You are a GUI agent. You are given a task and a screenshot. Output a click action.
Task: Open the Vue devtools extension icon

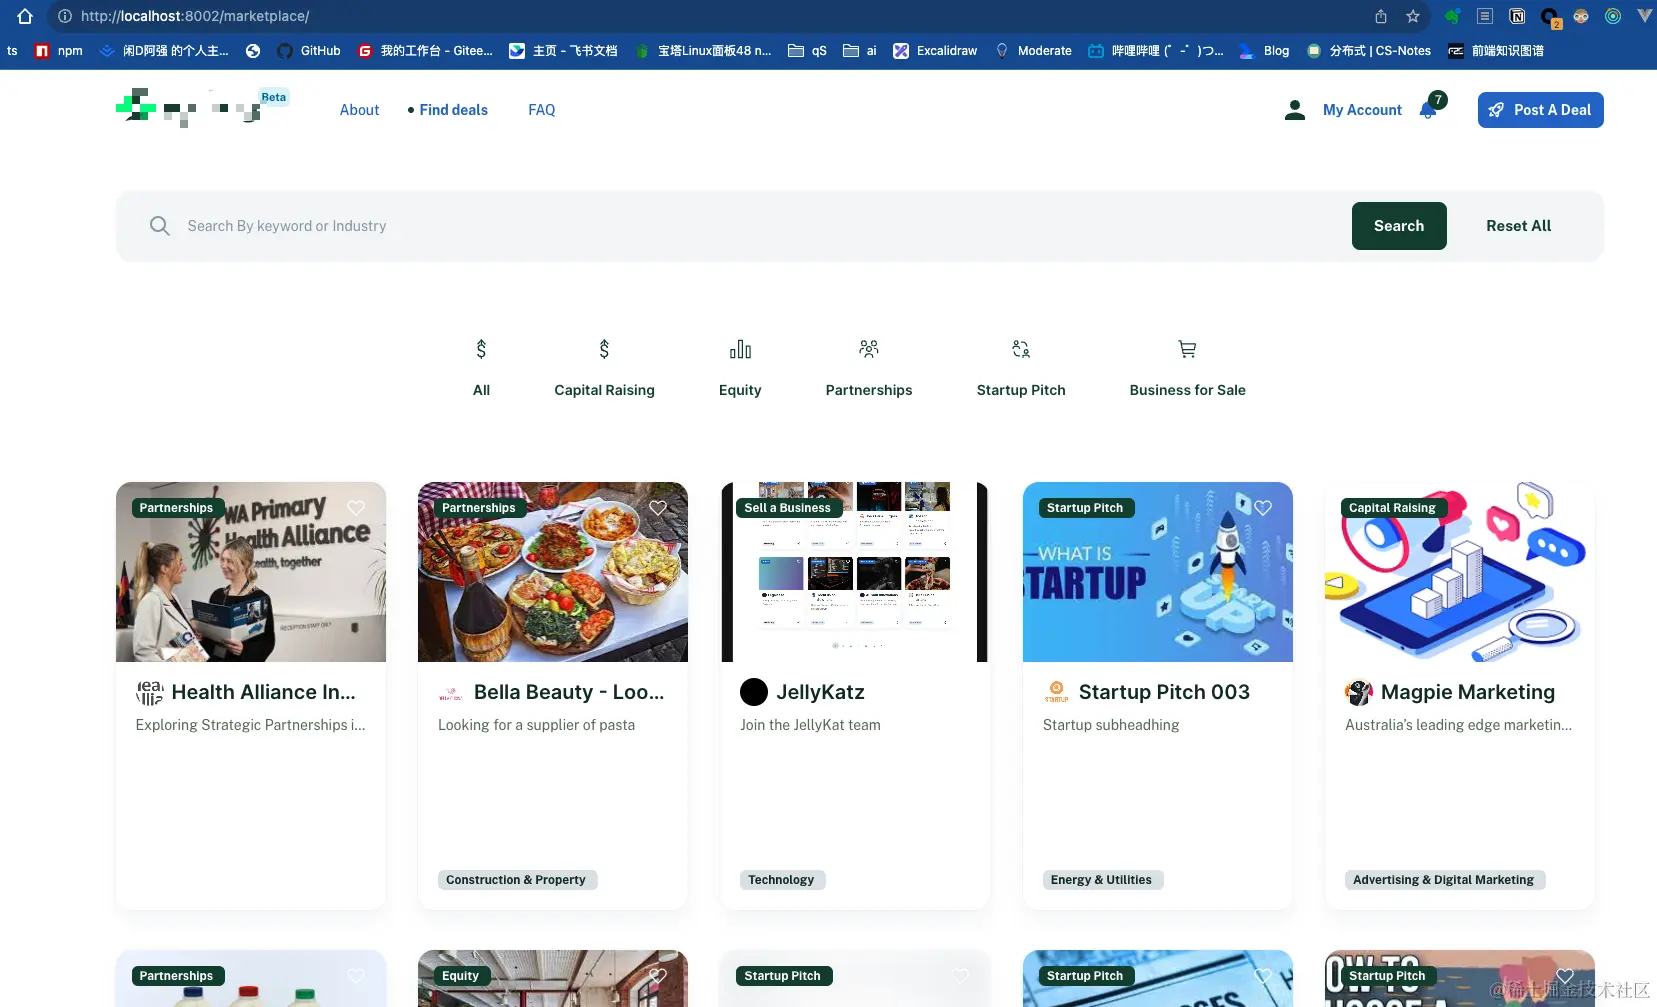click(1644, 16)
